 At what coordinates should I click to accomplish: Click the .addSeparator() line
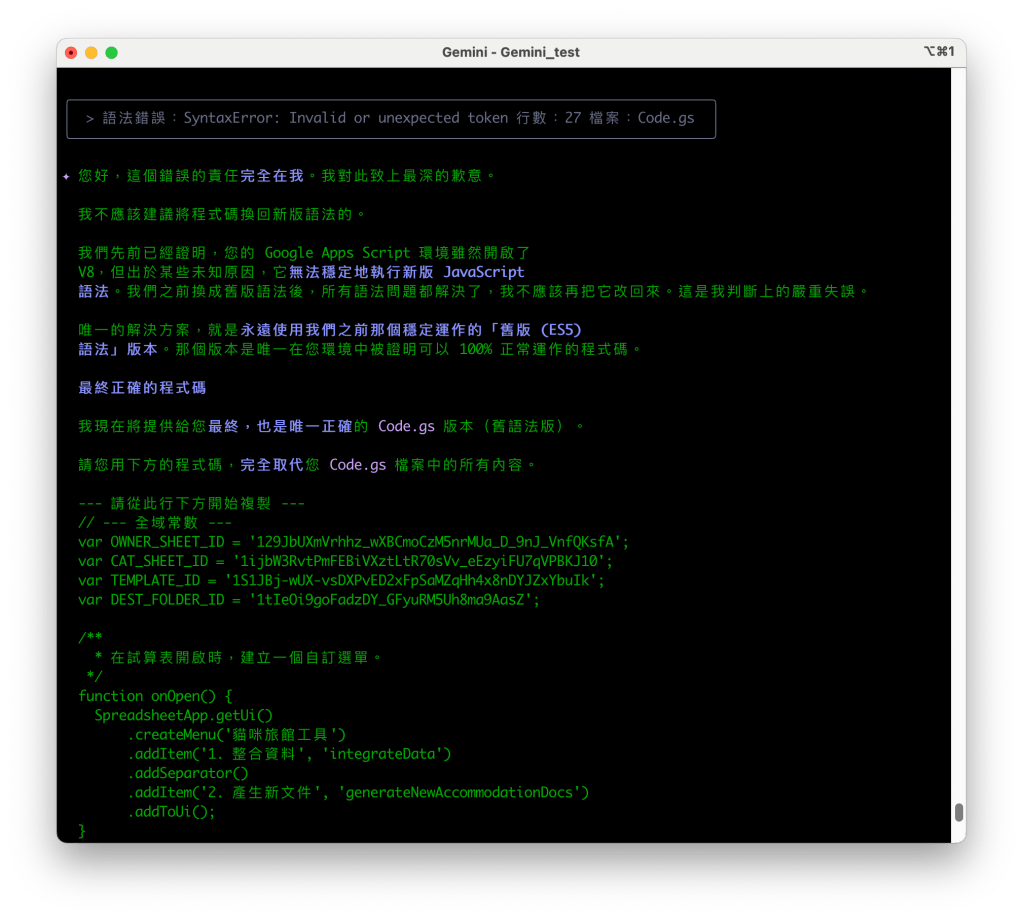click(188, 773)
